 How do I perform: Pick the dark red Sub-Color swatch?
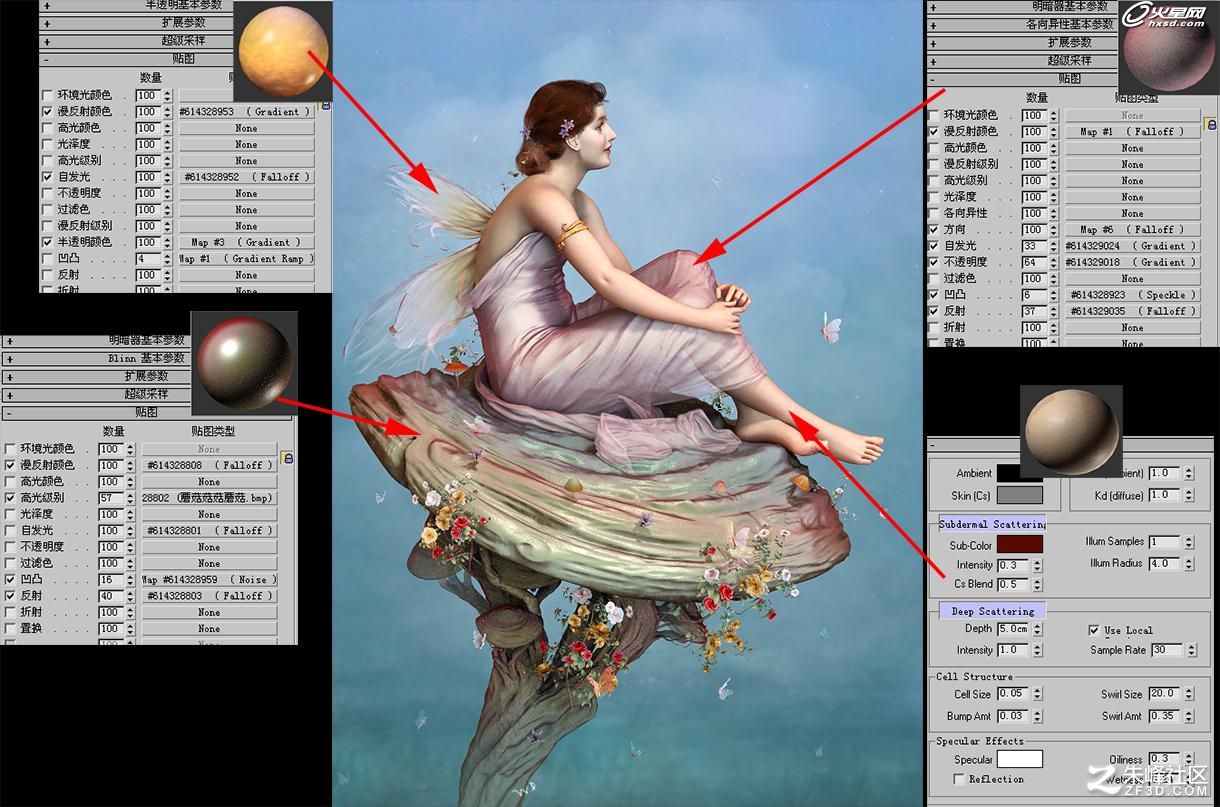pos(1020,544)
